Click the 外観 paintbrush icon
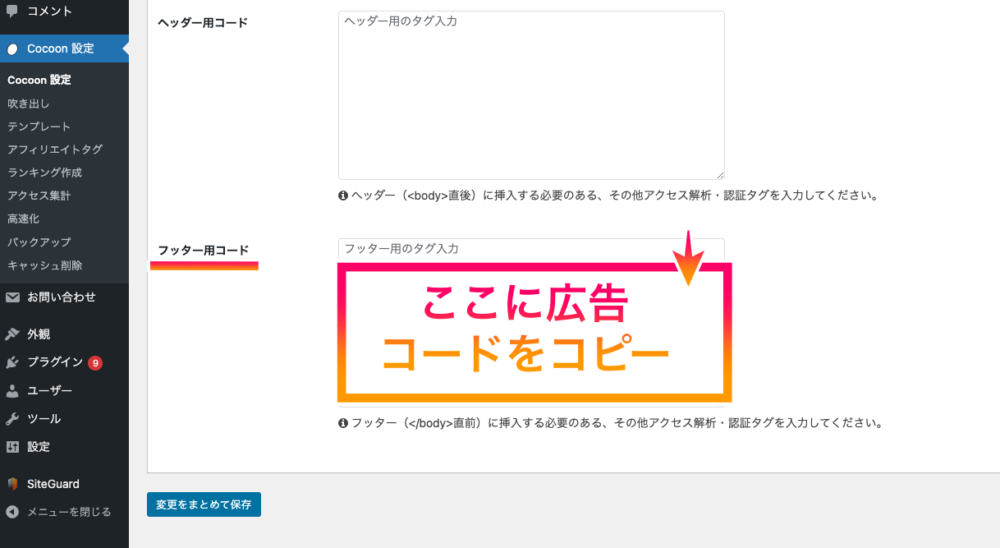The height and width of the screenshot is (548, 1000). 12,334
